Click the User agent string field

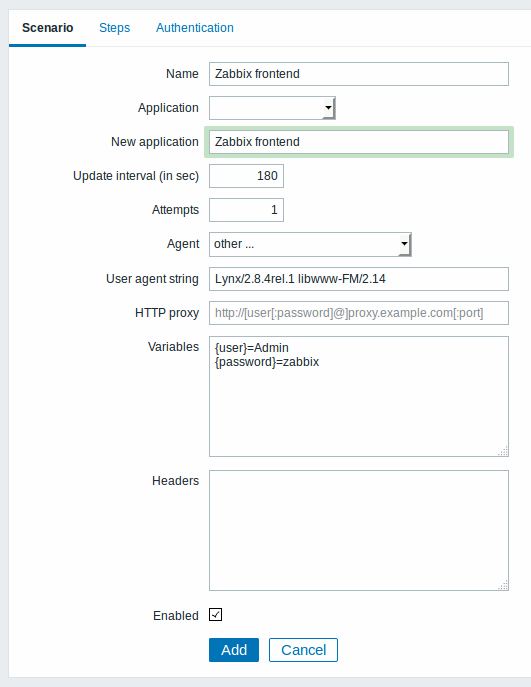coord(359,279)
